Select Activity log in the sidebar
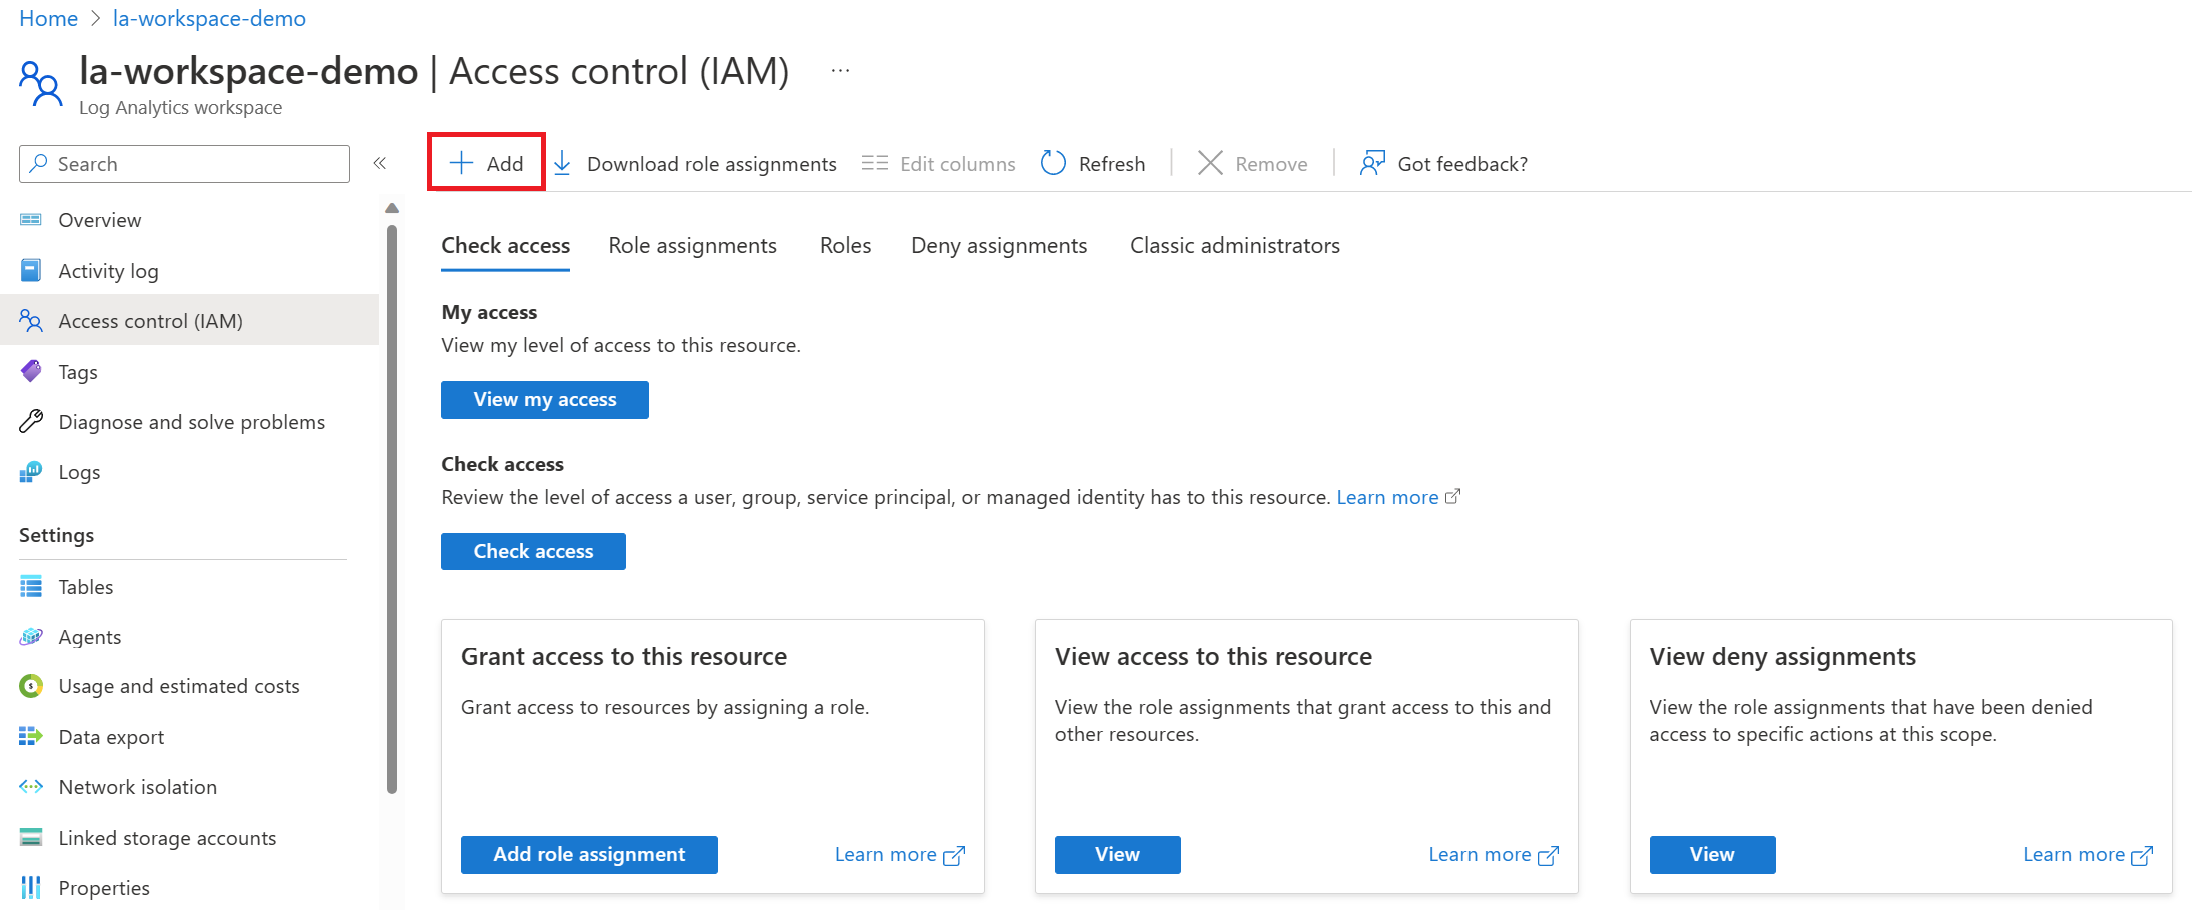Image resolution: width=2192 pixels, height=910 pixels. [x=107, y=270]
